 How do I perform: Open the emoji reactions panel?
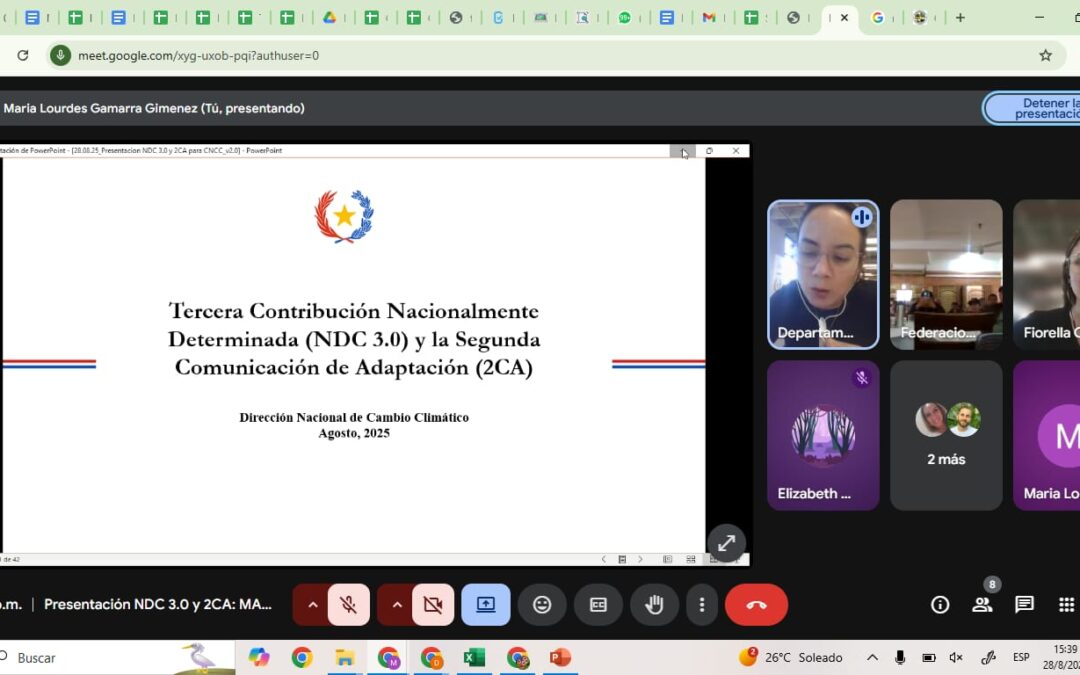coord(542,605)
